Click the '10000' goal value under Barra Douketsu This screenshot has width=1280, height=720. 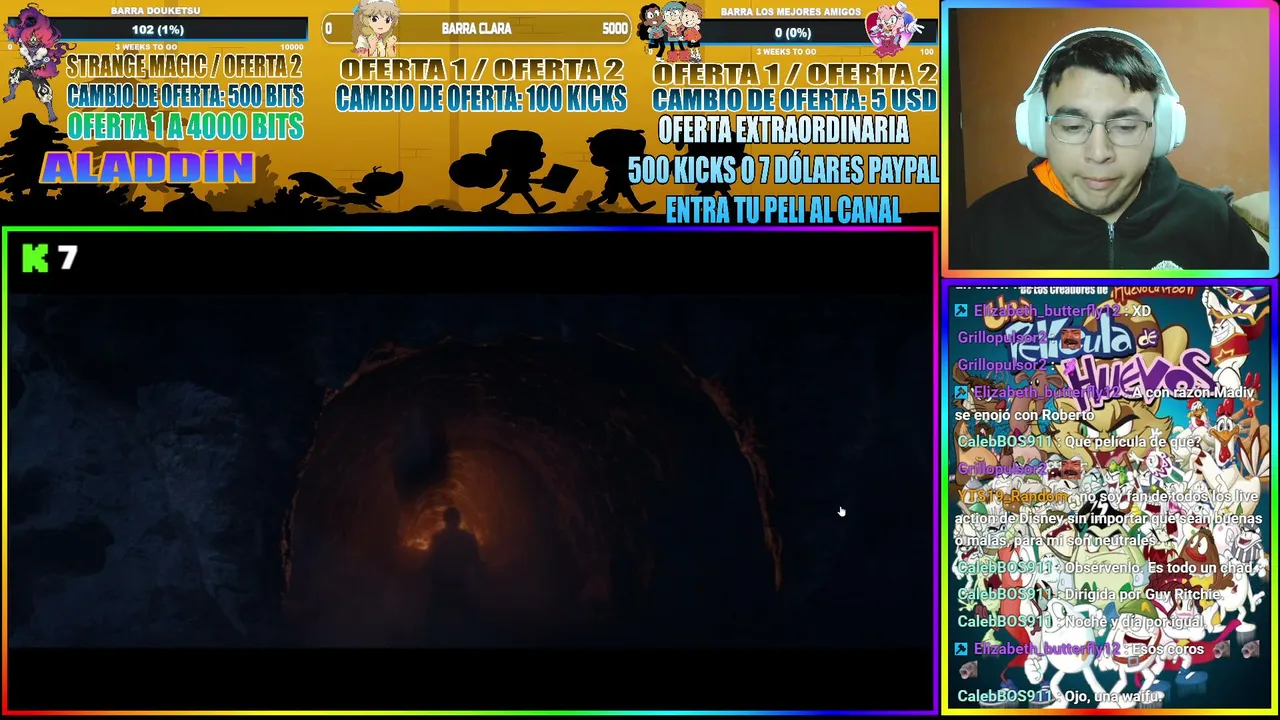(291, 47)
